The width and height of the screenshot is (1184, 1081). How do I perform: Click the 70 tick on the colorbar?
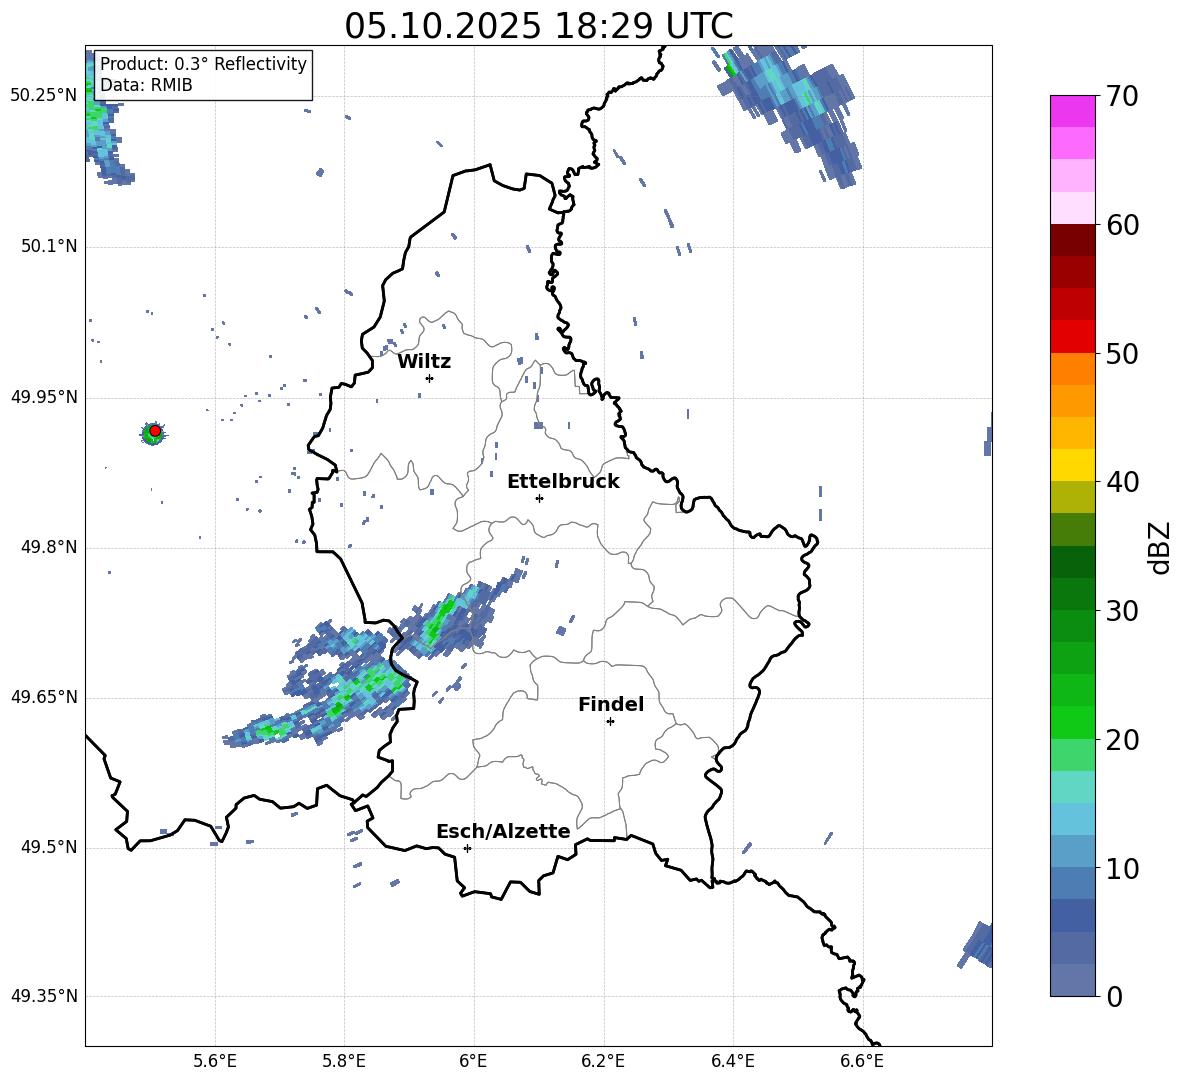coord(1122,96)
